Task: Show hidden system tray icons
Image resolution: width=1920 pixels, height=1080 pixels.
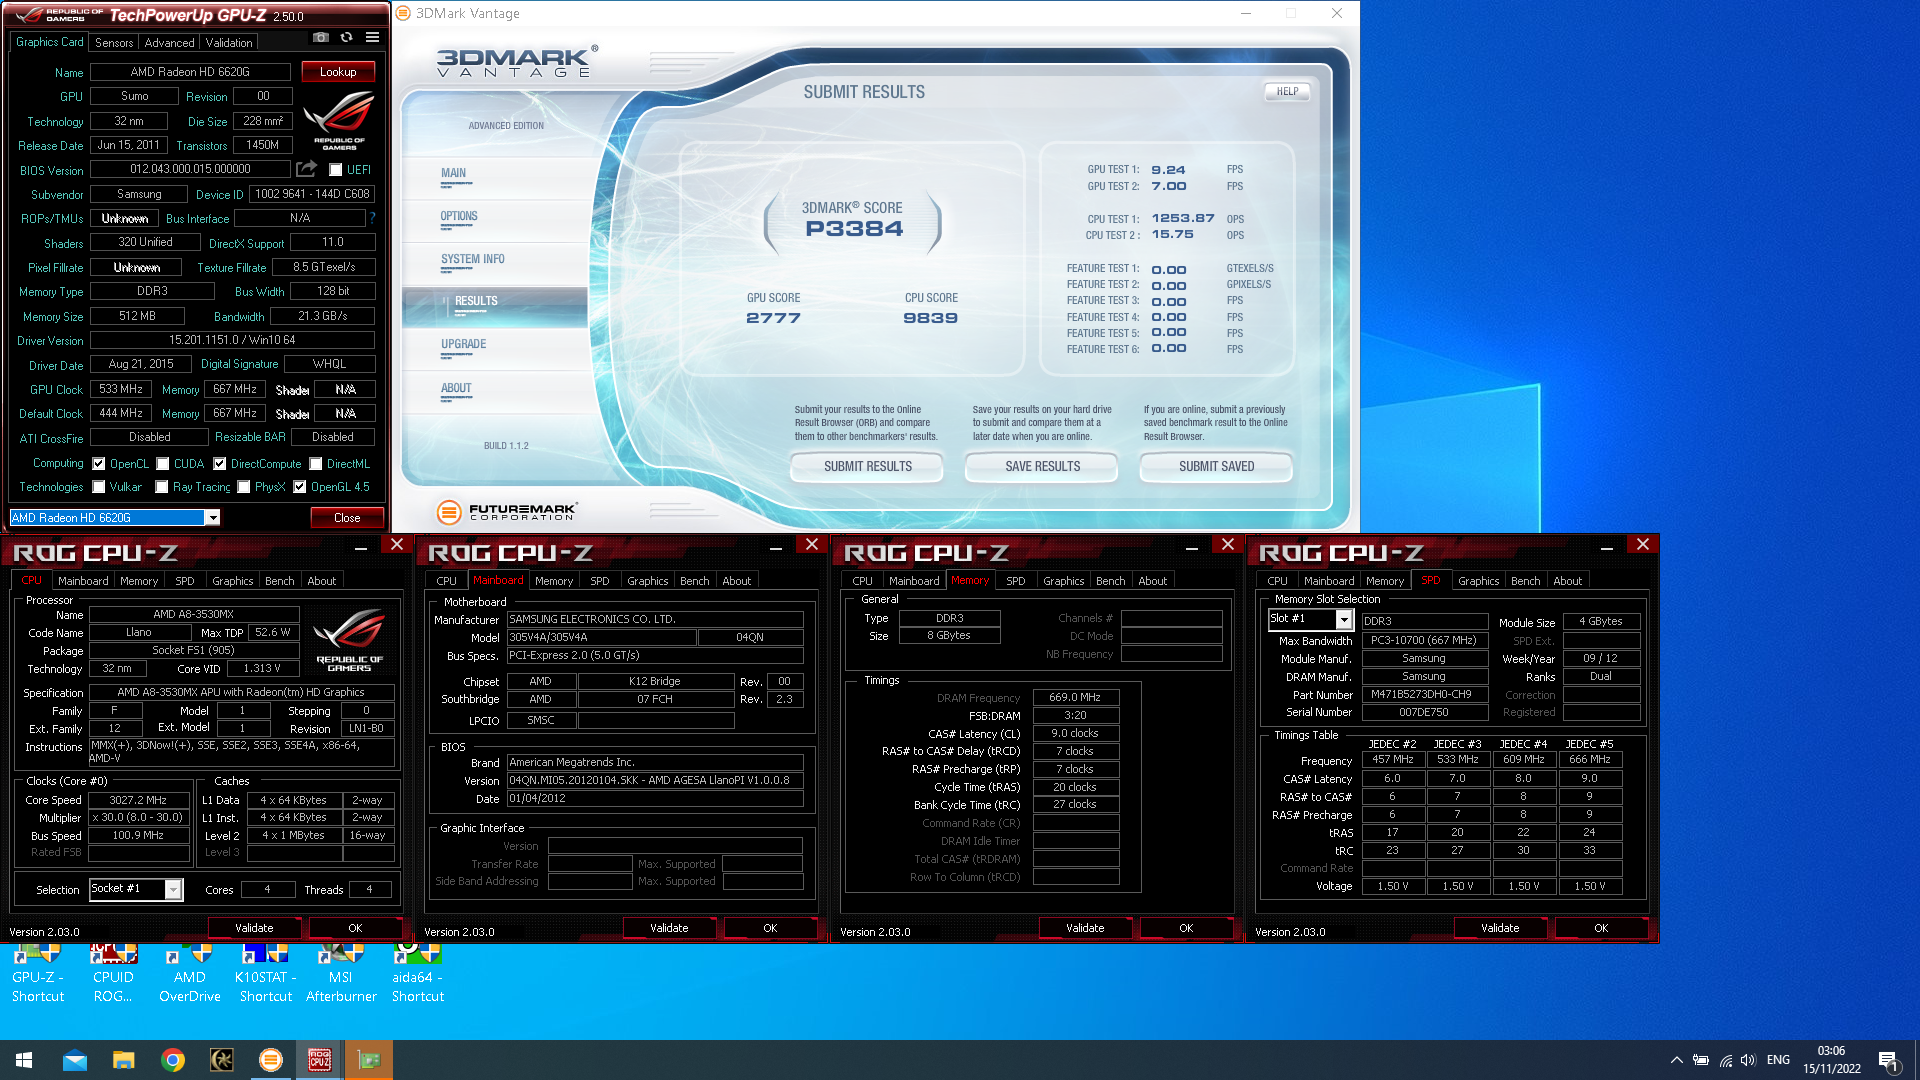Action: click(x=1676, y=1060)
